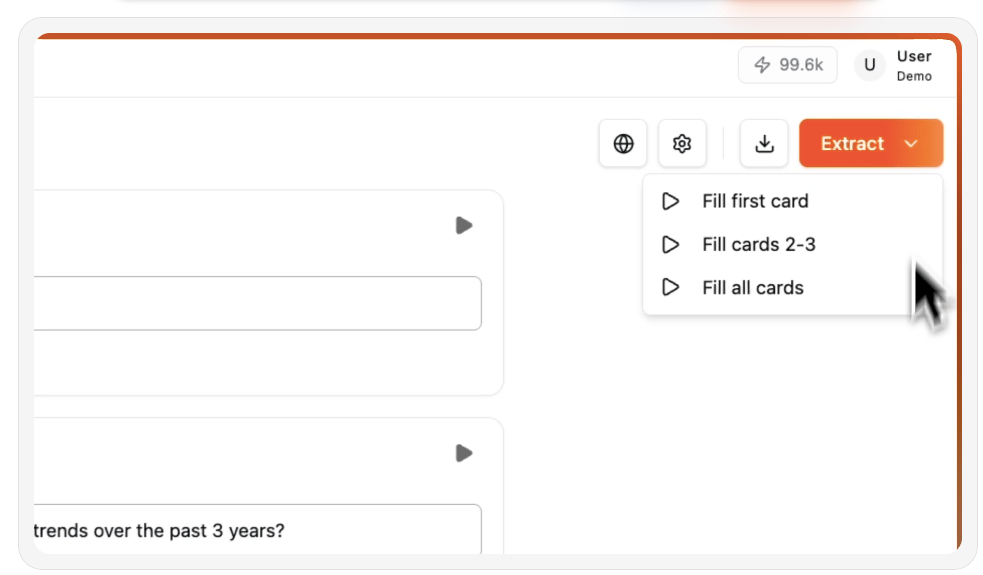Click the play icon beside "Fill first card"
This screenshot has height=575, width=983.
(x=671, y=201)
